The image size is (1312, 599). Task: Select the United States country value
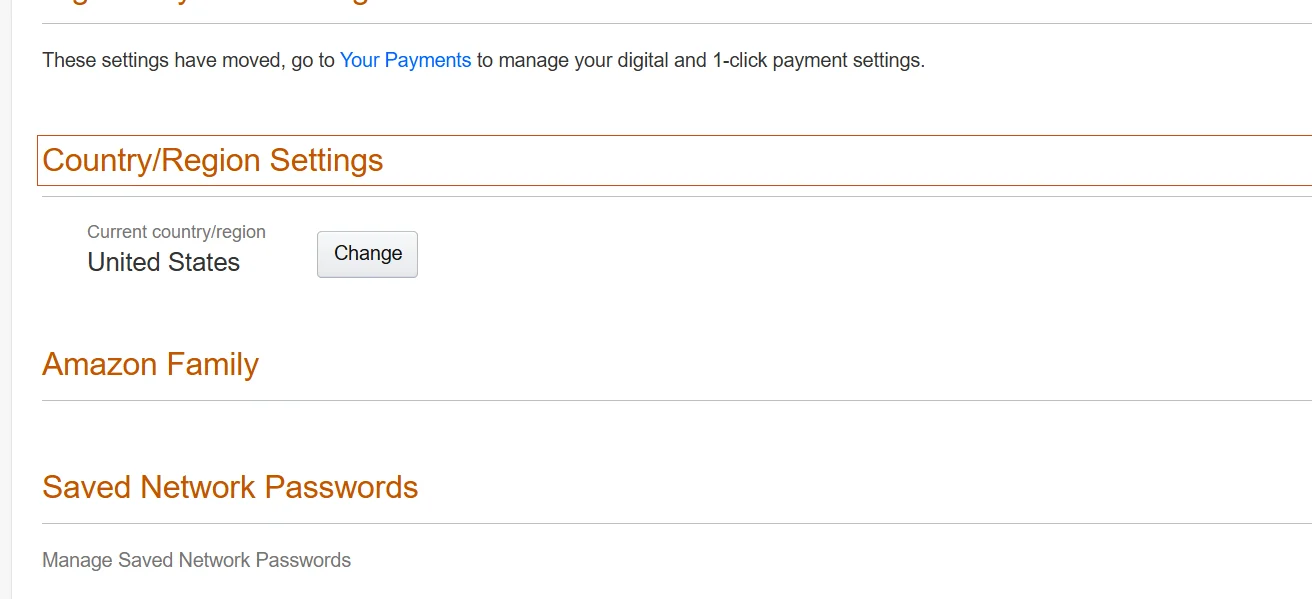point(164,263)
